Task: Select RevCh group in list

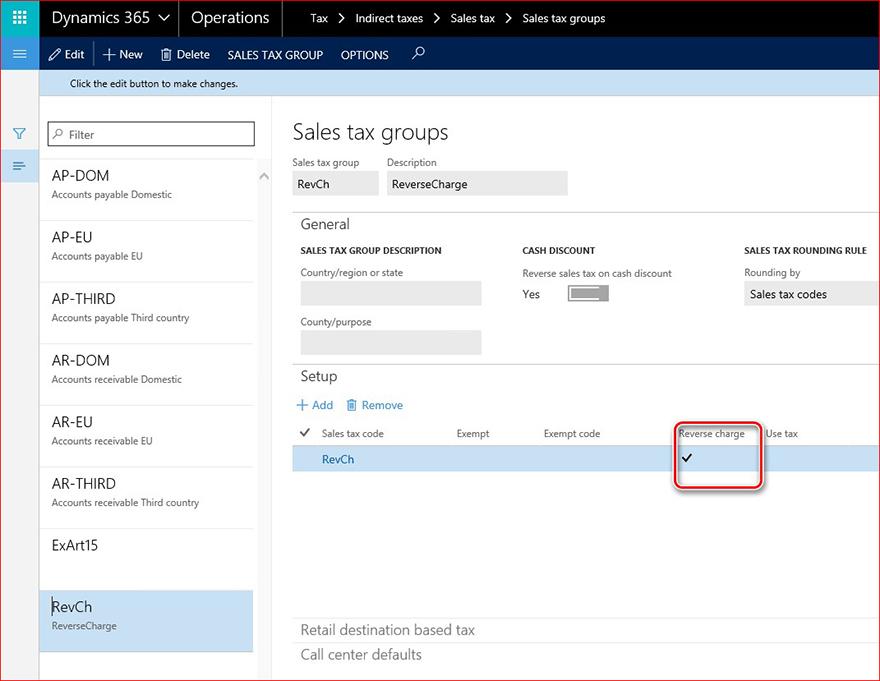Action: click(146, 621)
